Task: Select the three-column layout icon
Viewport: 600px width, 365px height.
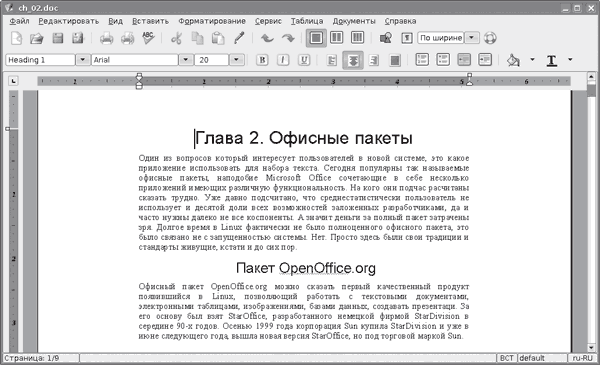Action: (357, 37)
